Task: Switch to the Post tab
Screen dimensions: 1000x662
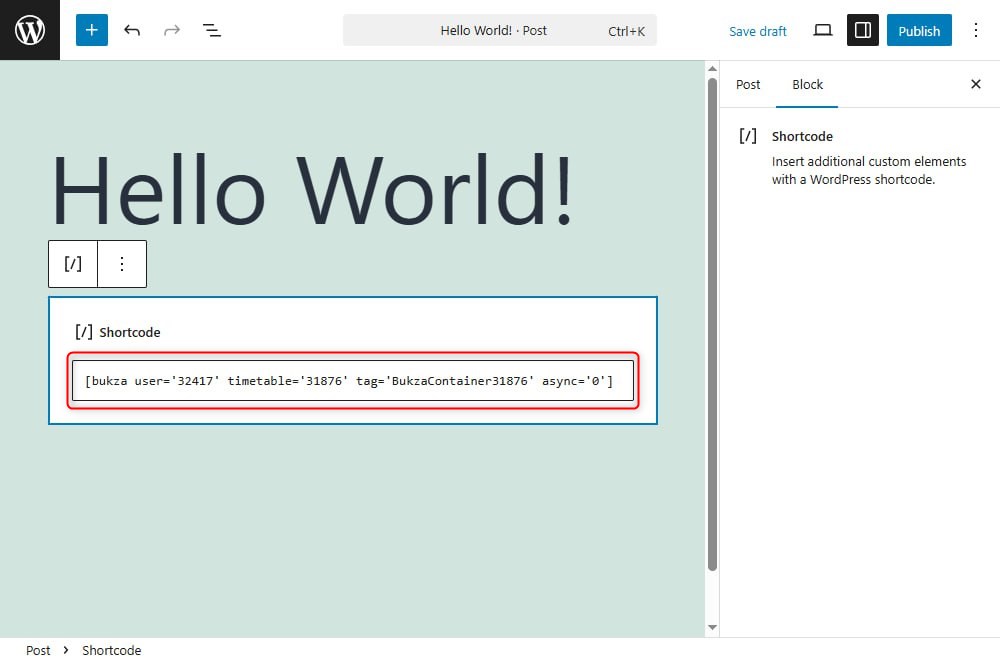Action: tap(748, 84)
